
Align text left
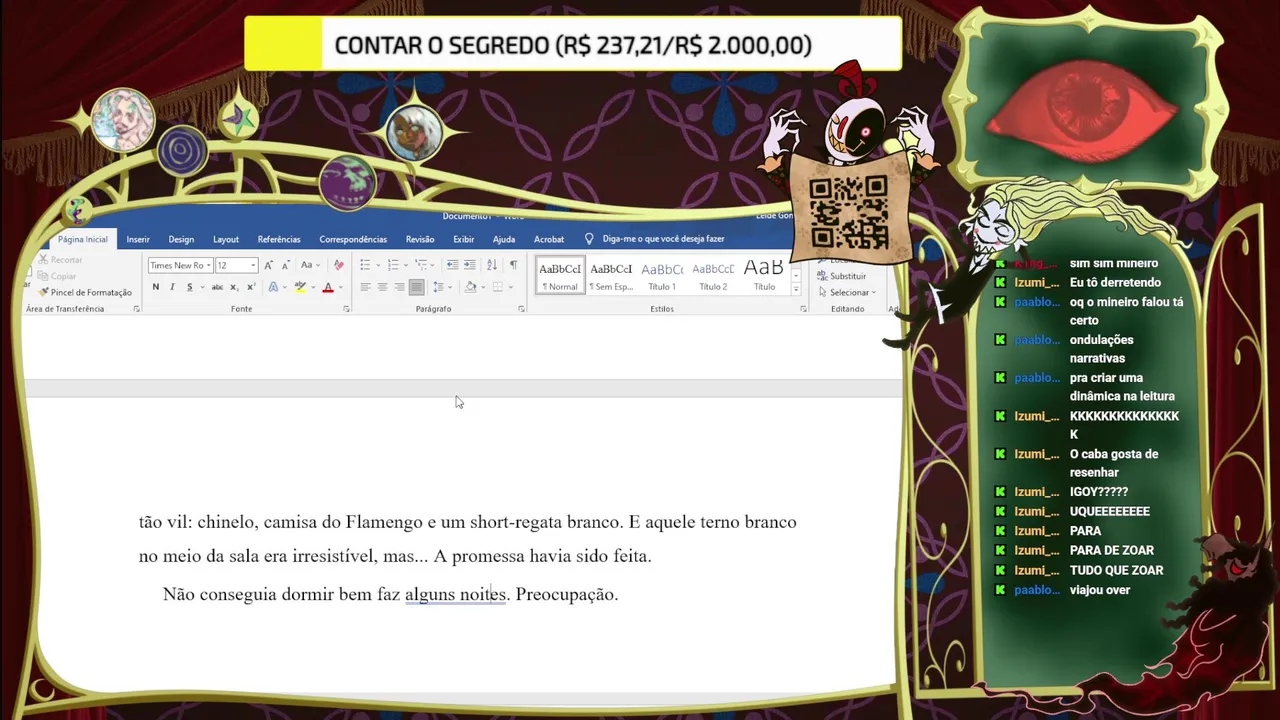pos(365,287)
